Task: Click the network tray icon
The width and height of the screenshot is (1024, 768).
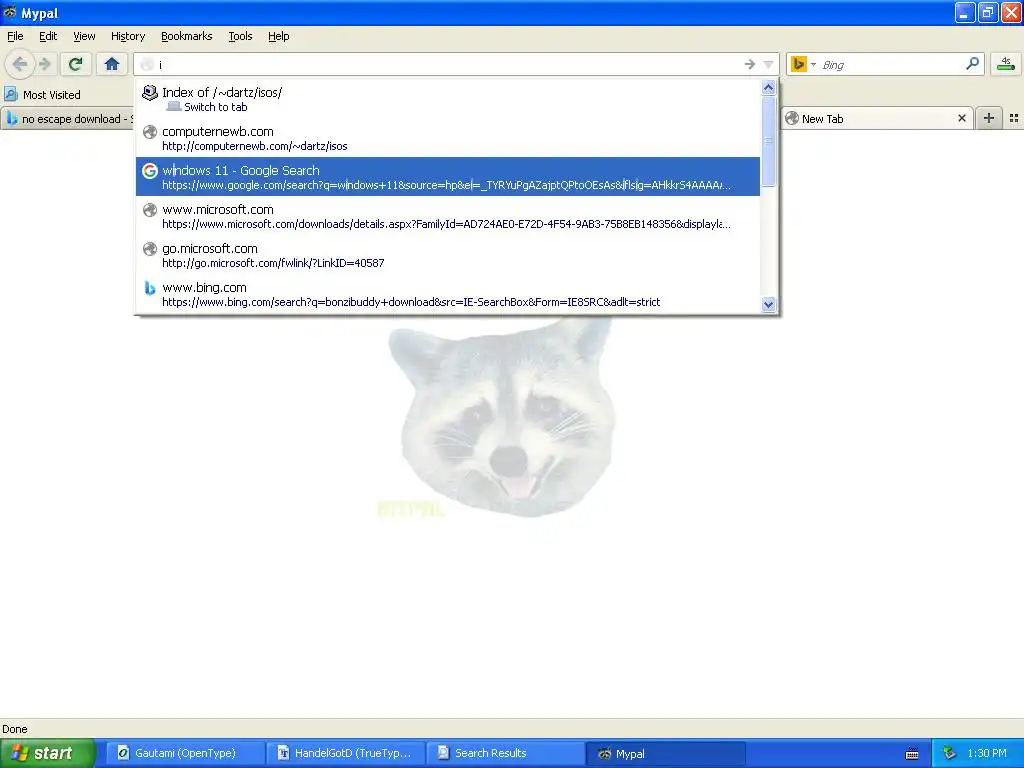Action: (x=950, y=754)
